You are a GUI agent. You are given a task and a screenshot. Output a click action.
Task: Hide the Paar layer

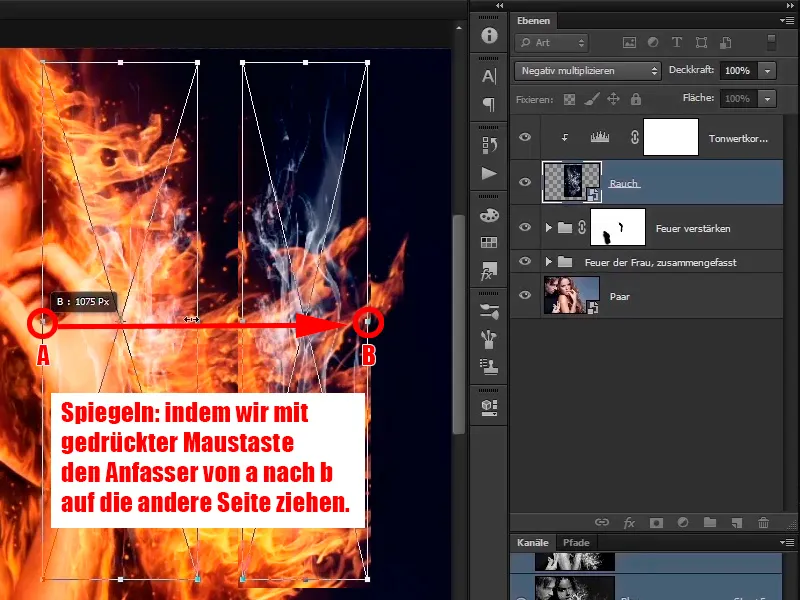pos(525,295)
